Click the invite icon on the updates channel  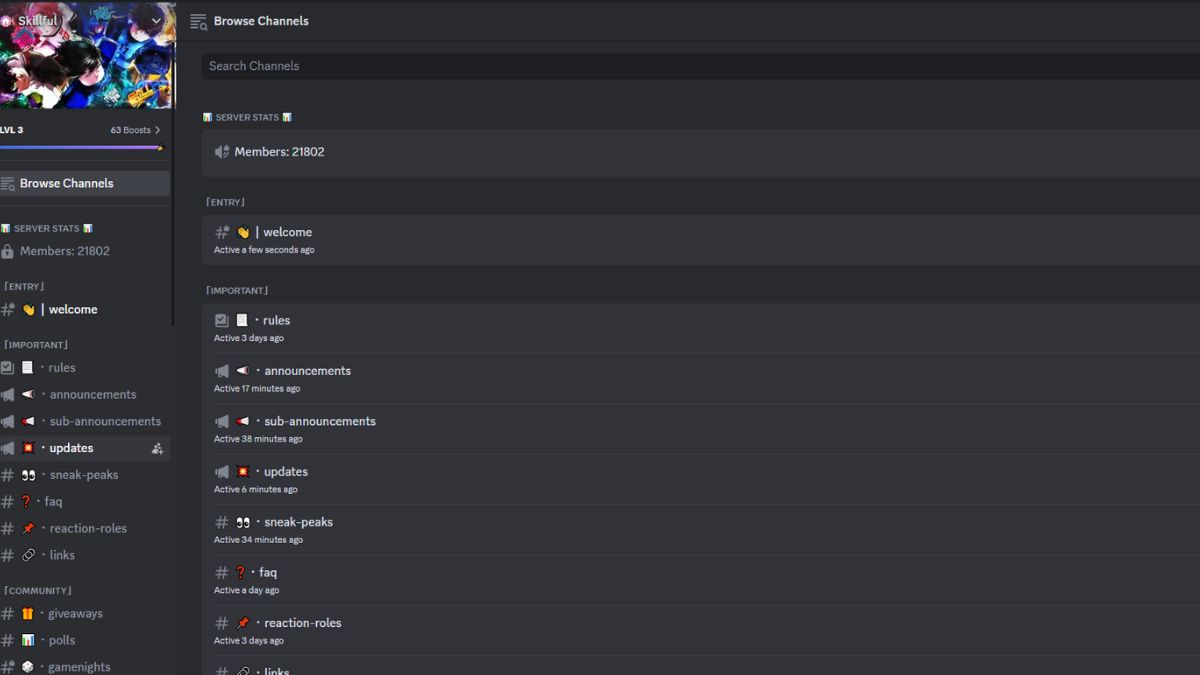(157, 449)
